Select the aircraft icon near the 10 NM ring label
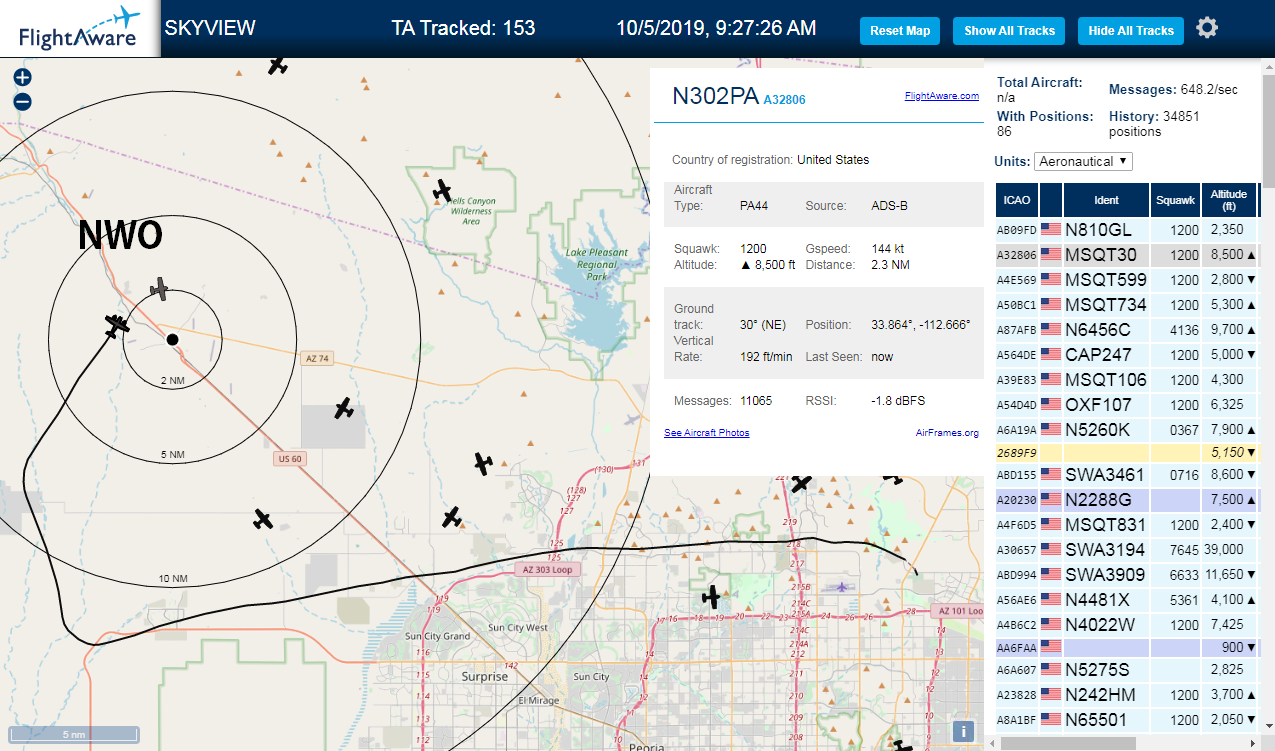 tap(263, 519)
